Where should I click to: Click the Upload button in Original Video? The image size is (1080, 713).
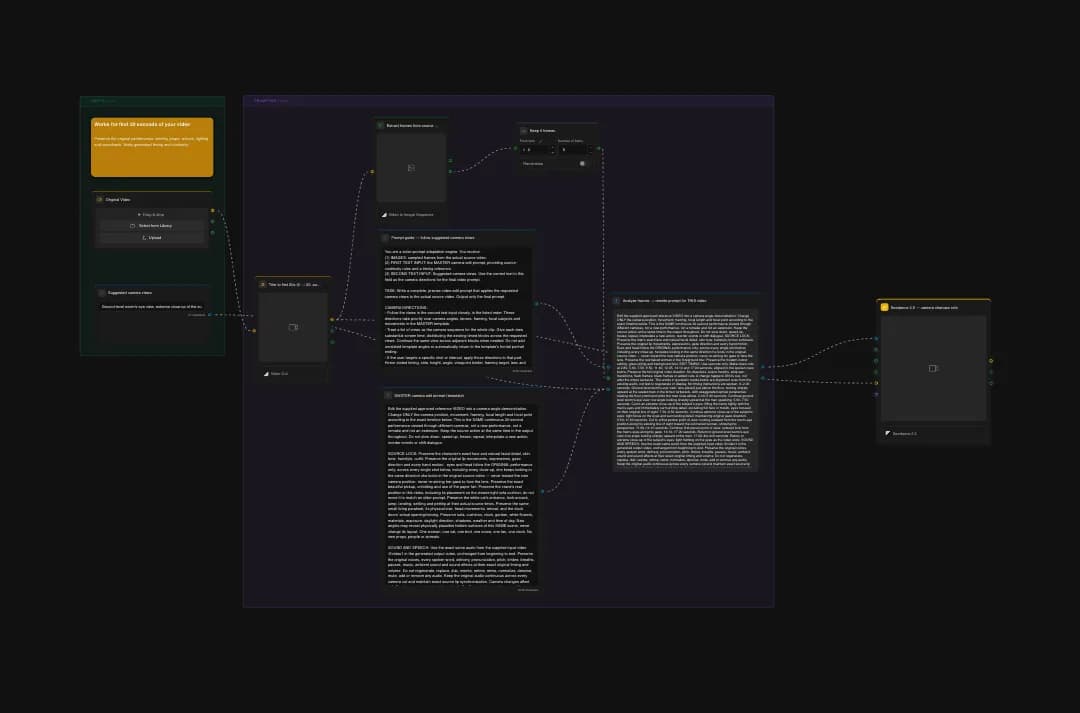click(152, 238)
